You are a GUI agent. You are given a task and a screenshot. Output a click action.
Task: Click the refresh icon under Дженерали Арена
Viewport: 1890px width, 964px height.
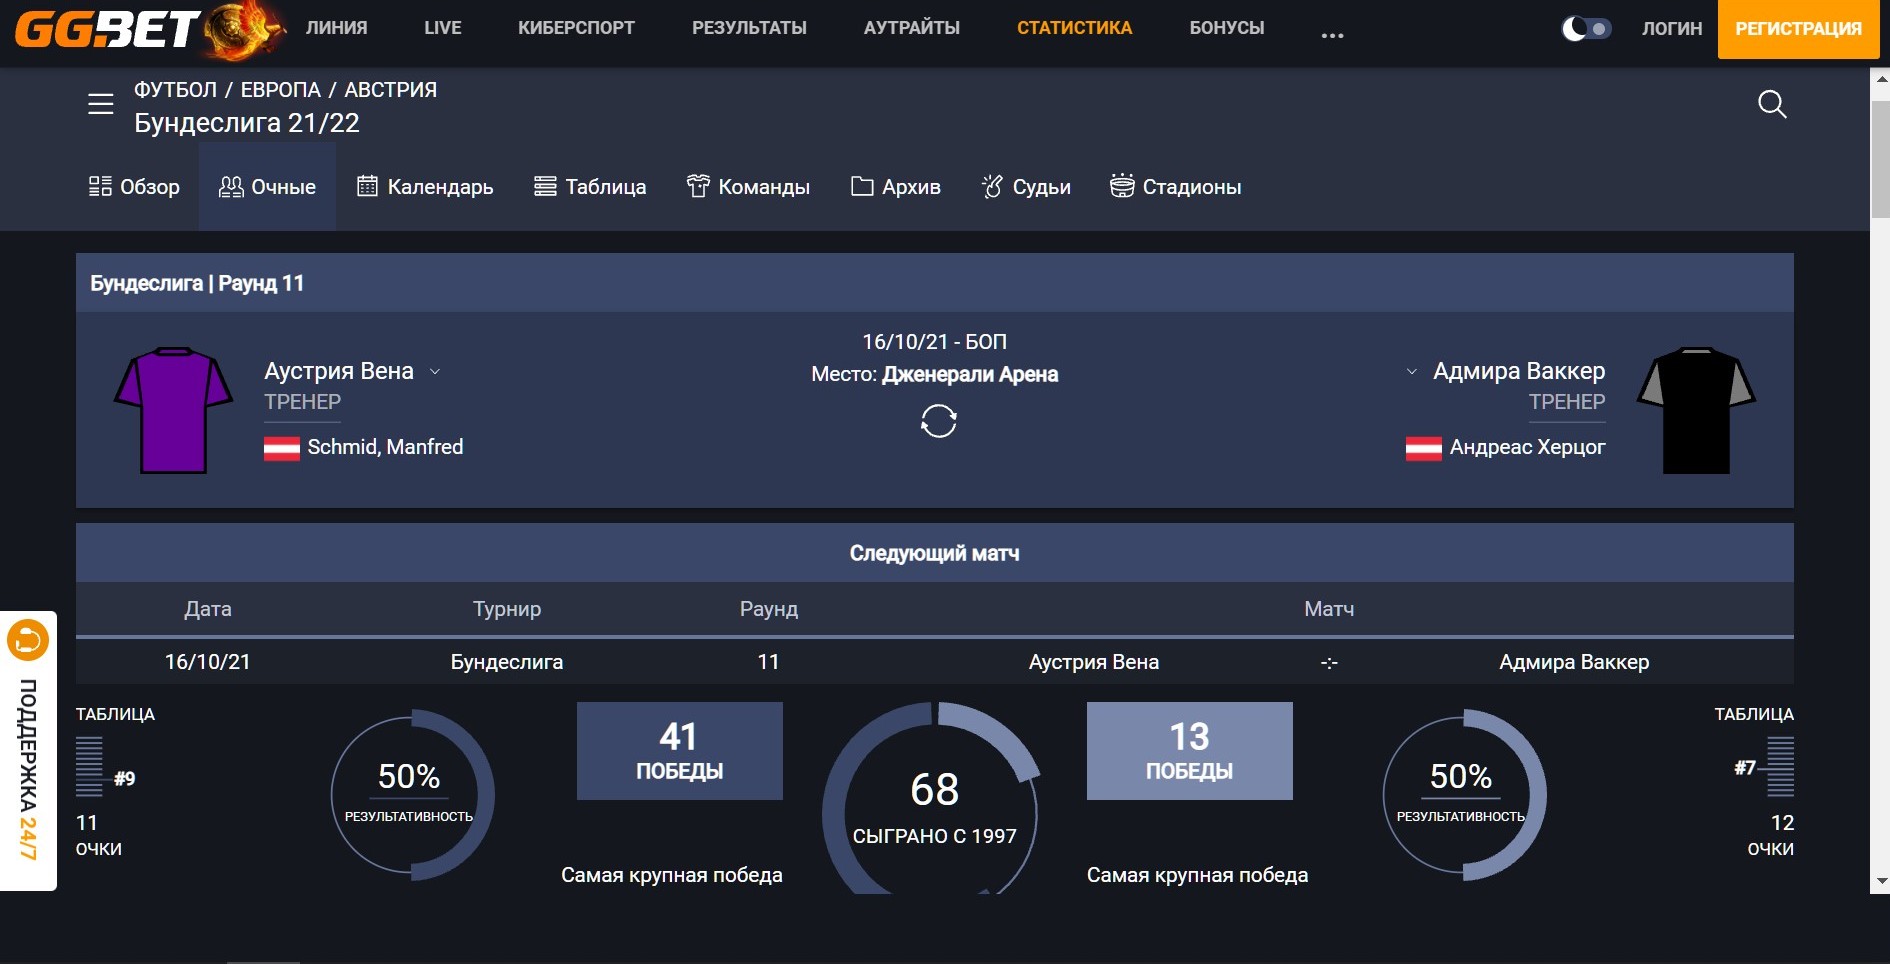(938, 421)
